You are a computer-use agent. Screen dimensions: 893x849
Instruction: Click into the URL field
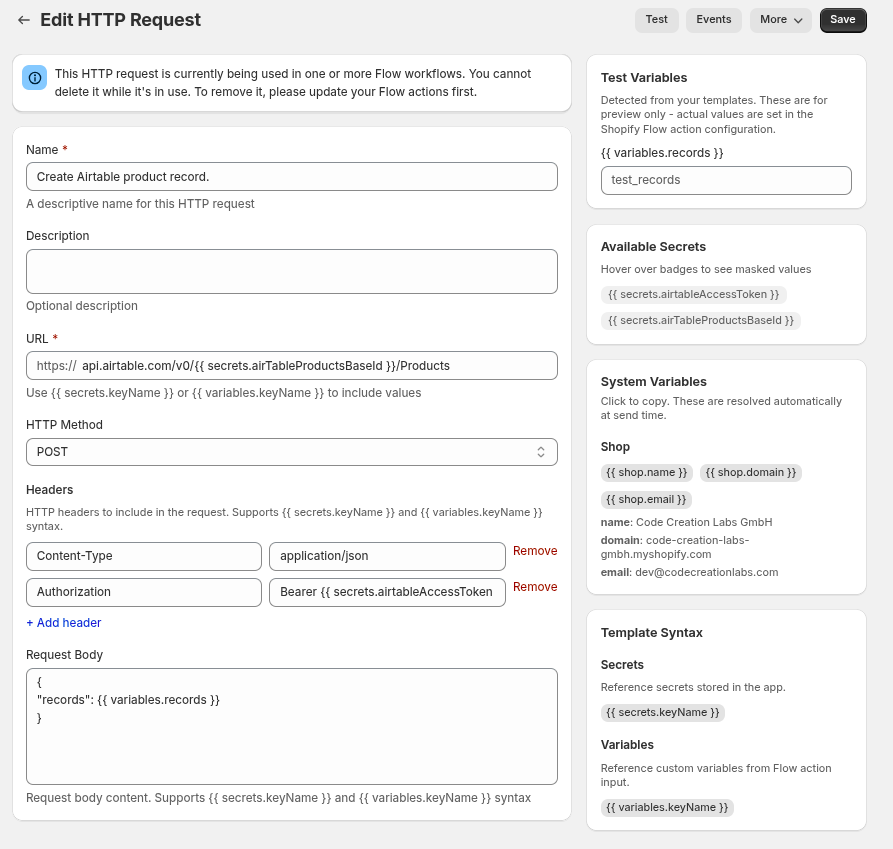tap(315, 366)
